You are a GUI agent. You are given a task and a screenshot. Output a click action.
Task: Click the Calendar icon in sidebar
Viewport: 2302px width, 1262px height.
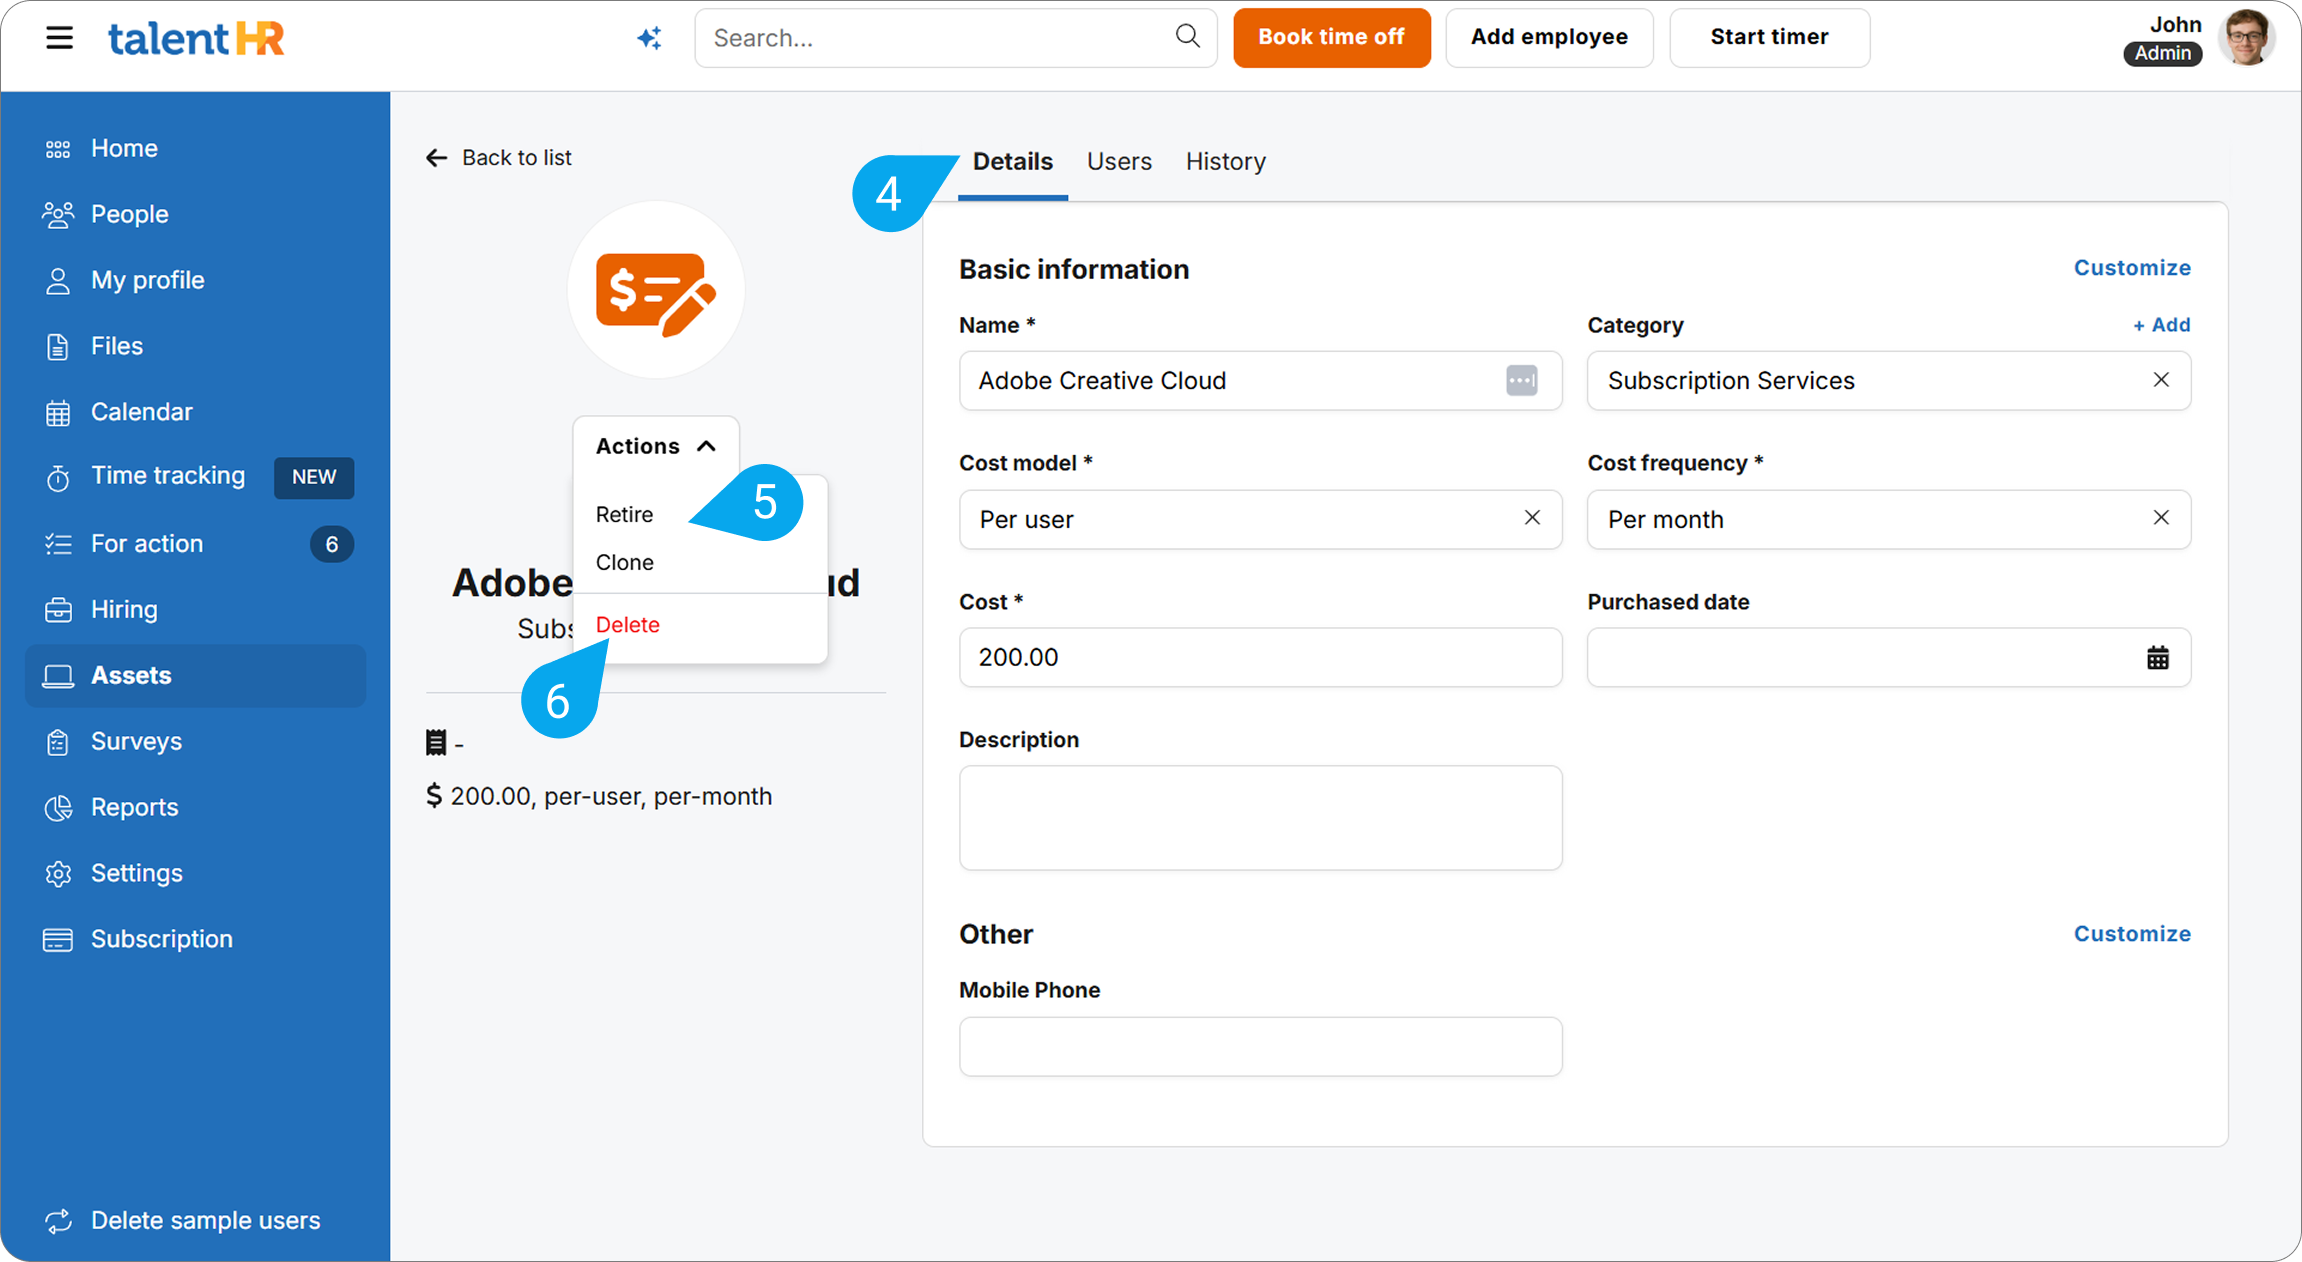[x=58, y=413]
